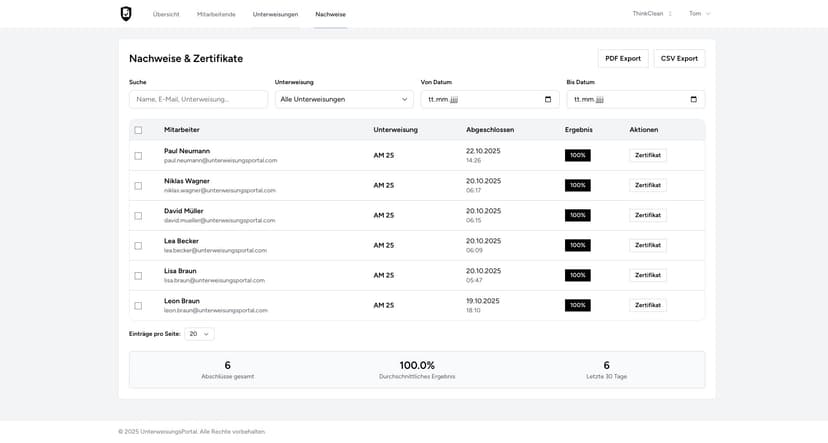This screenshot has height=443, width=828.
Task: Open the Einträge pro Seite selector
Action: [x=199, y=334]
